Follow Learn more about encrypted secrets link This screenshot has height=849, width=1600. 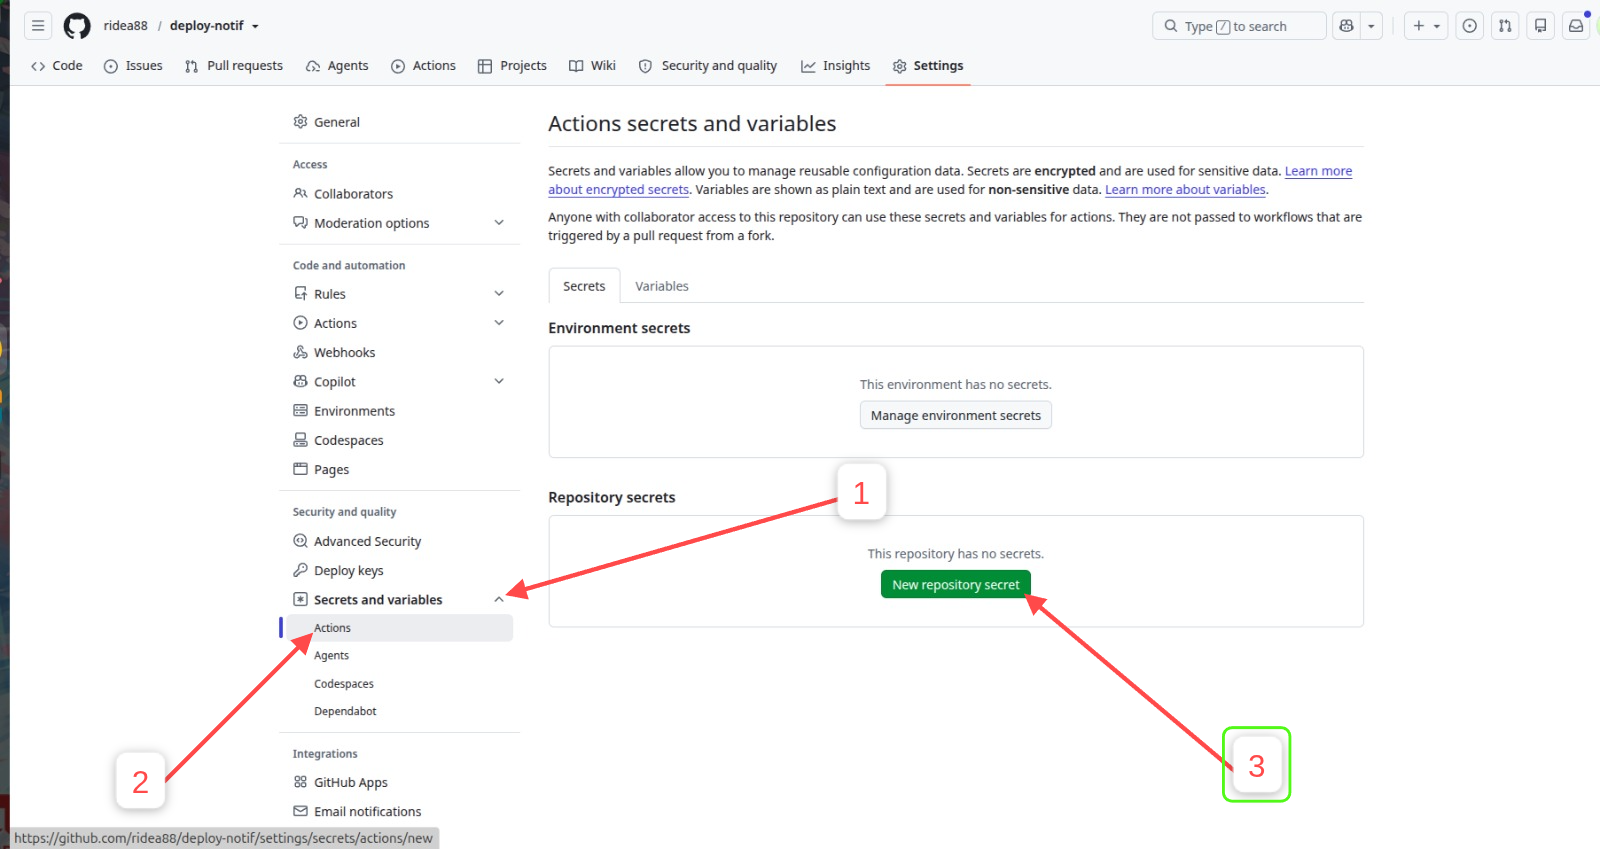point(1319,171)
